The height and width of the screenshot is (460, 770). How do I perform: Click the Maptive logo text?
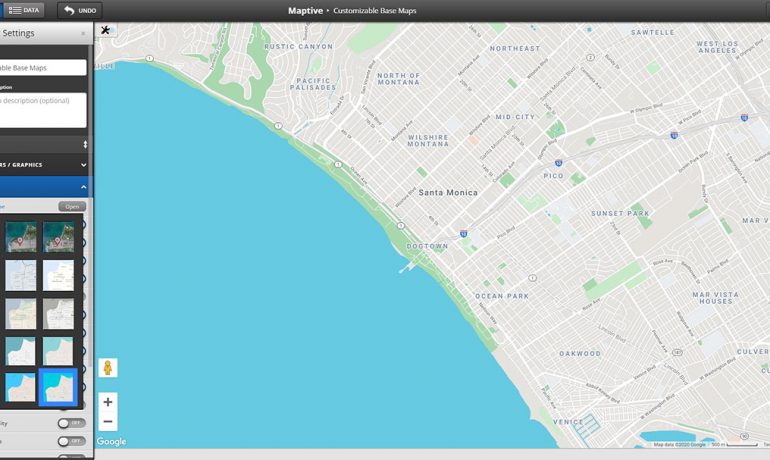305,11
